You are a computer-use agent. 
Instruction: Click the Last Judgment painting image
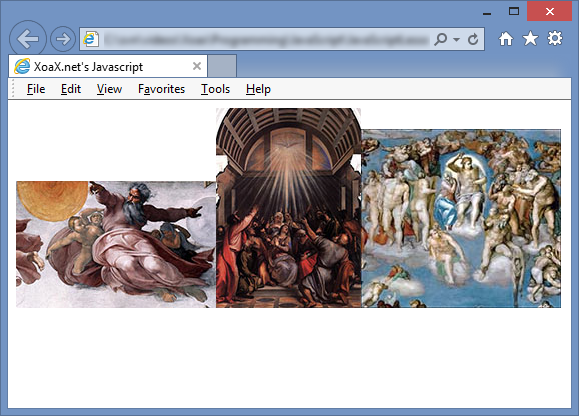tap(461, 218)
